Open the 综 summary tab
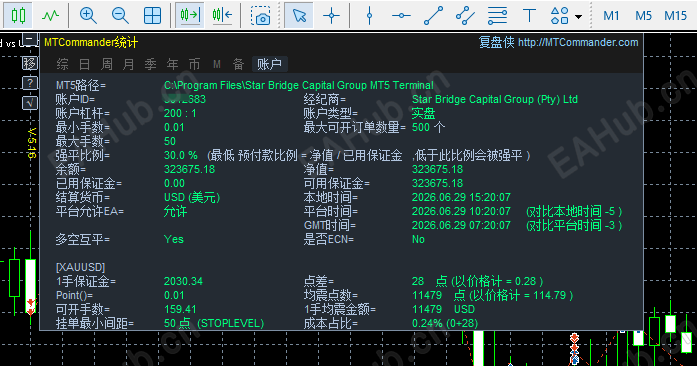 63,64
